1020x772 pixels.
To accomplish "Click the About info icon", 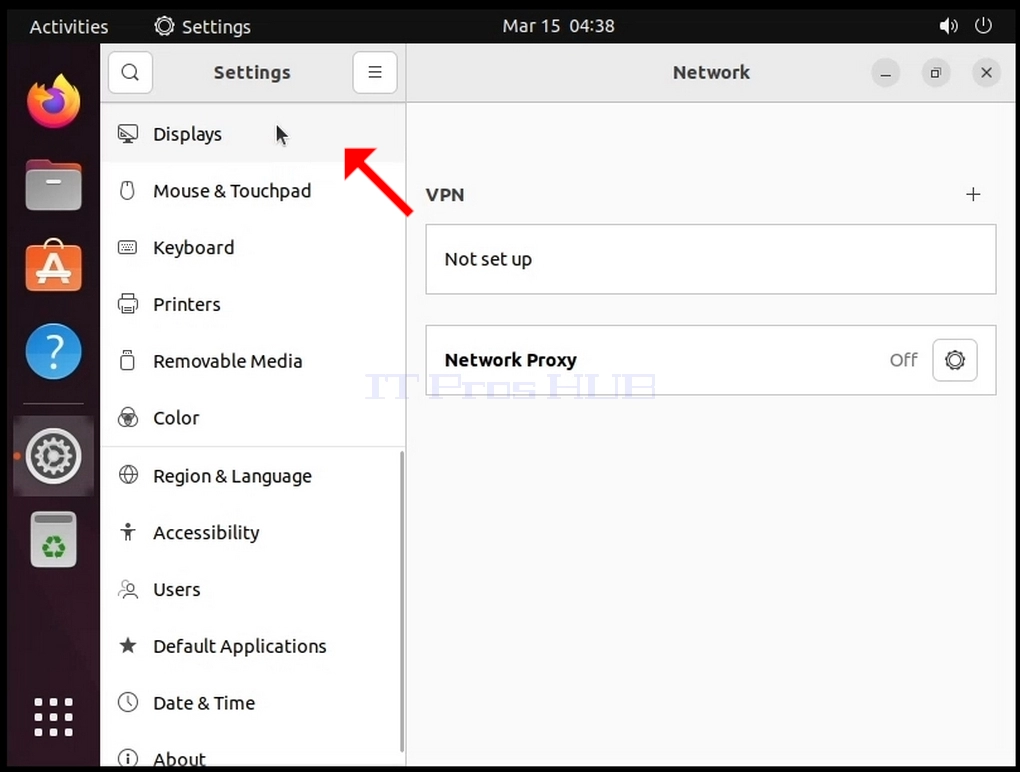I will click(128, 758).
